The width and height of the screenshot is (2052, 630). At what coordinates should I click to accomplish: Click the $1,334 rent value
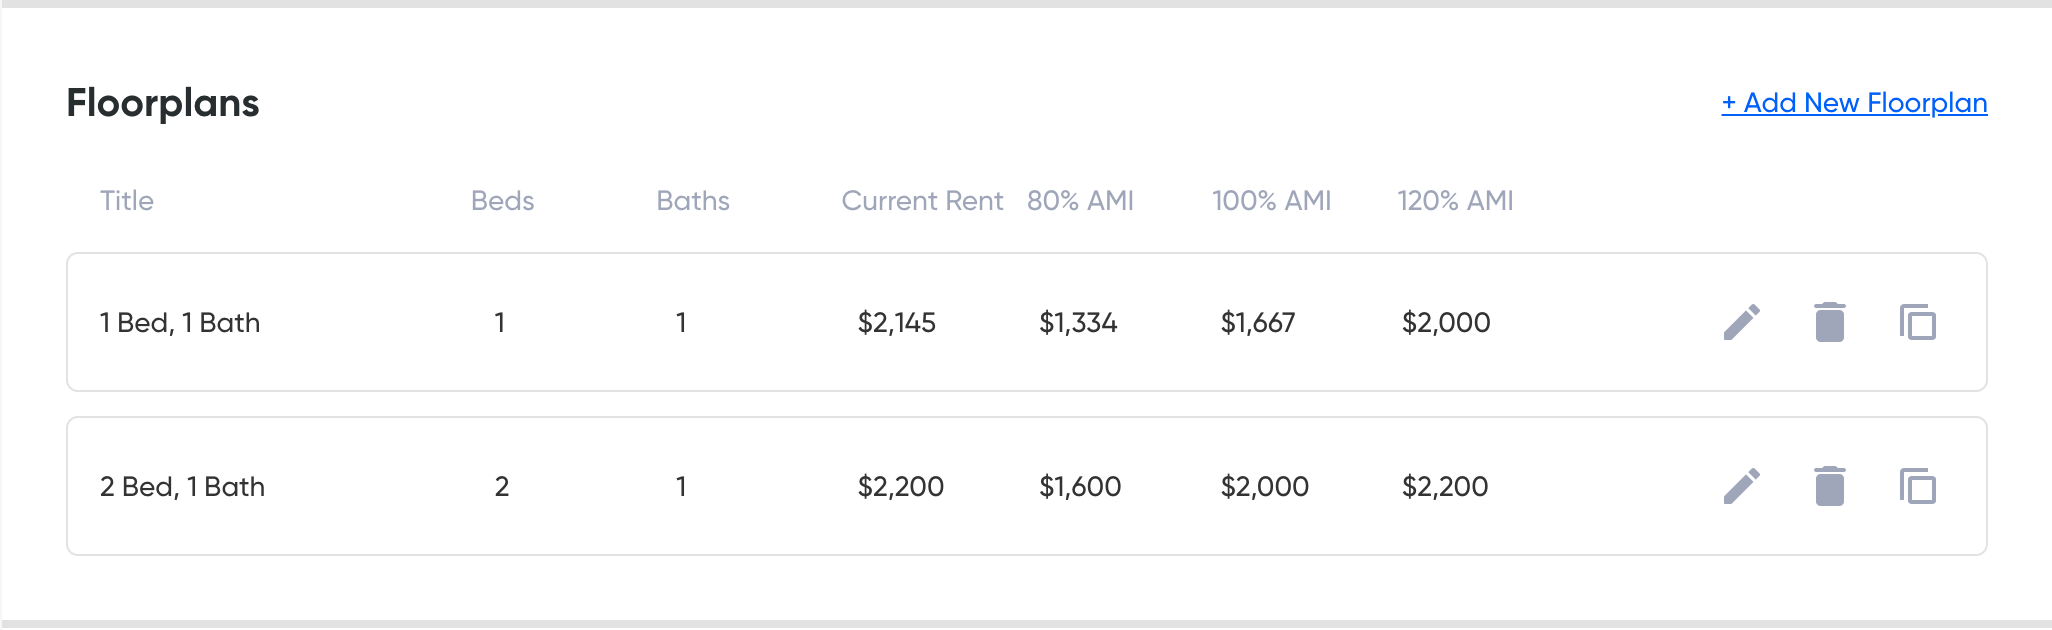[1077, 323]
